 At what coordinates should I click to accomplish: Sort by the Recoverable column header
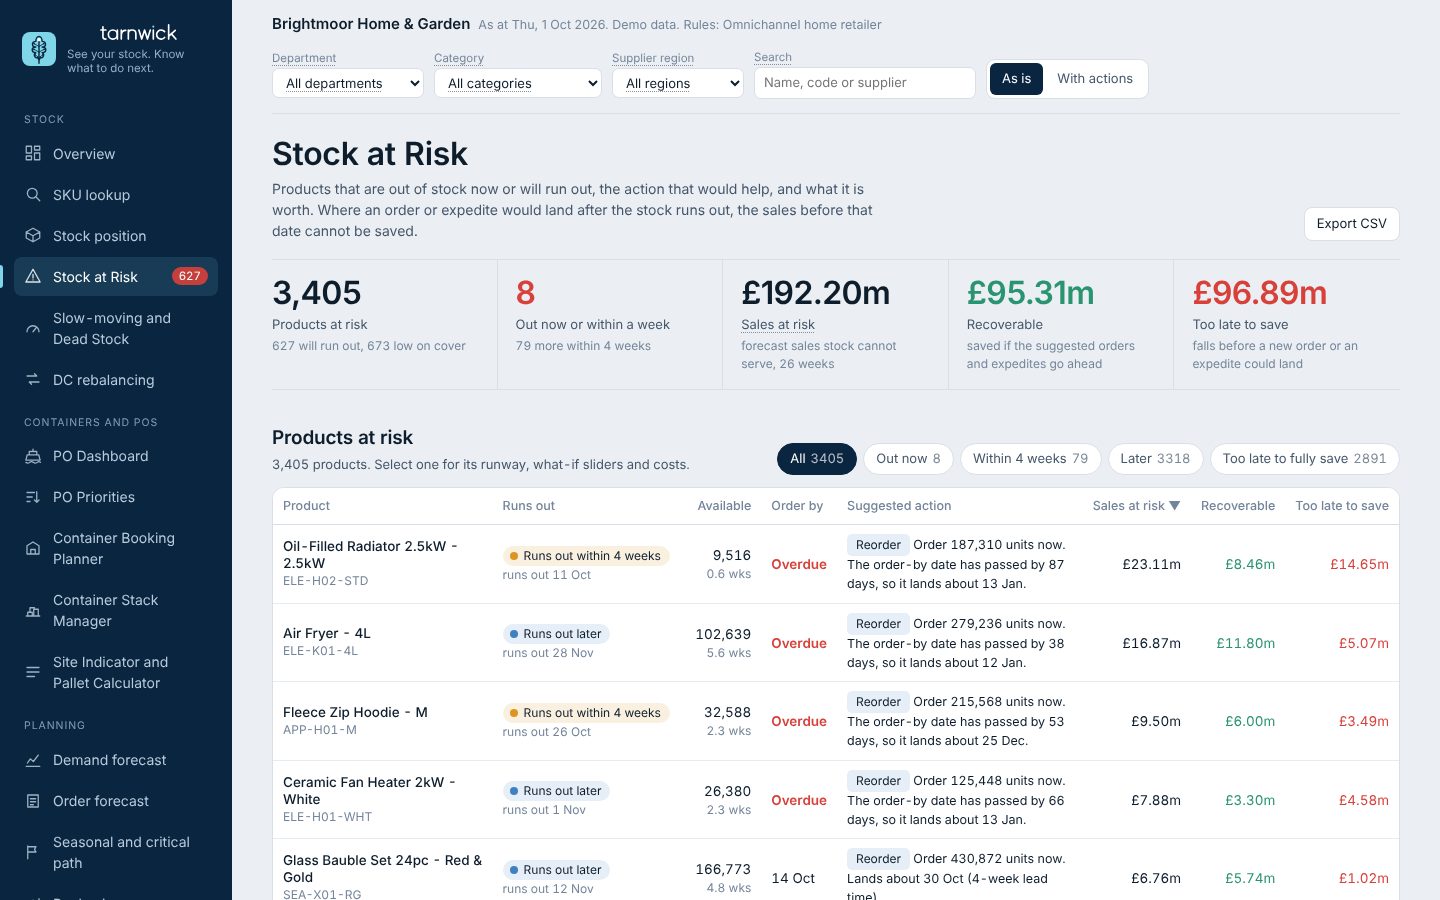pos(1238,506)
